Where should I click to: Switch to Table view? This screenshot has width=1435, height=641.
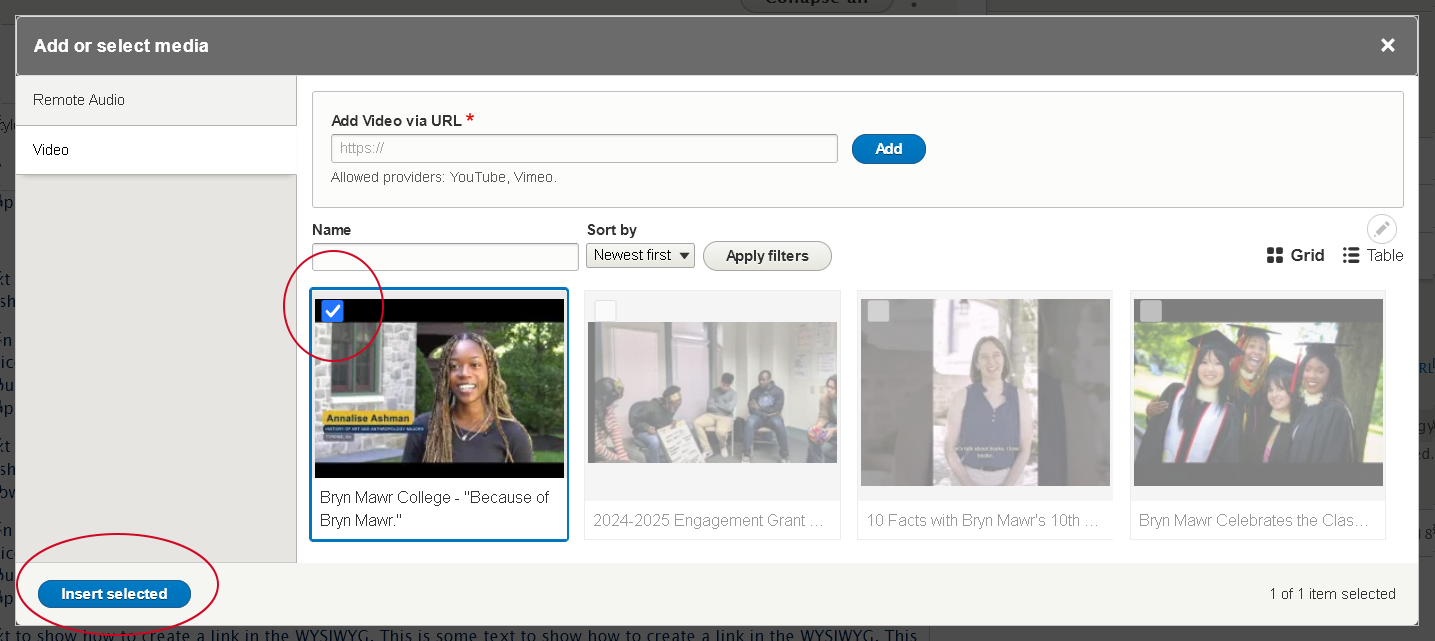click(1373, 255)
